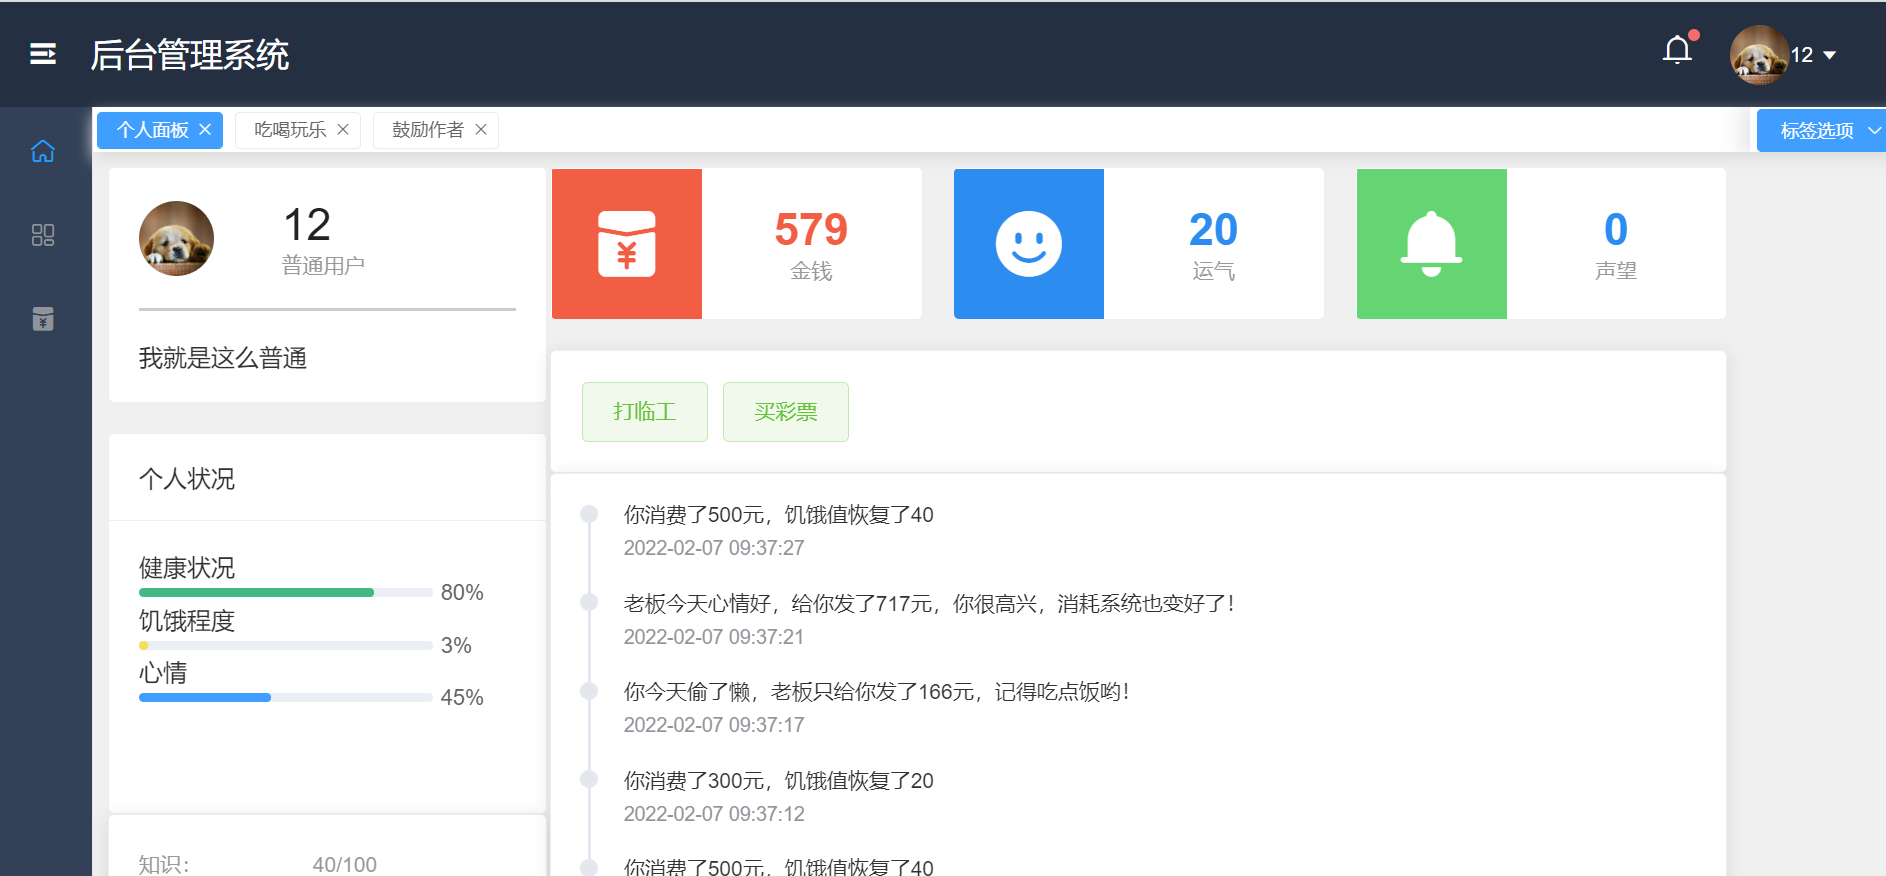The width and height of the screenshot is (1886, 876).
Task: Click the red envelope money icon
Action: pos(627,244)
